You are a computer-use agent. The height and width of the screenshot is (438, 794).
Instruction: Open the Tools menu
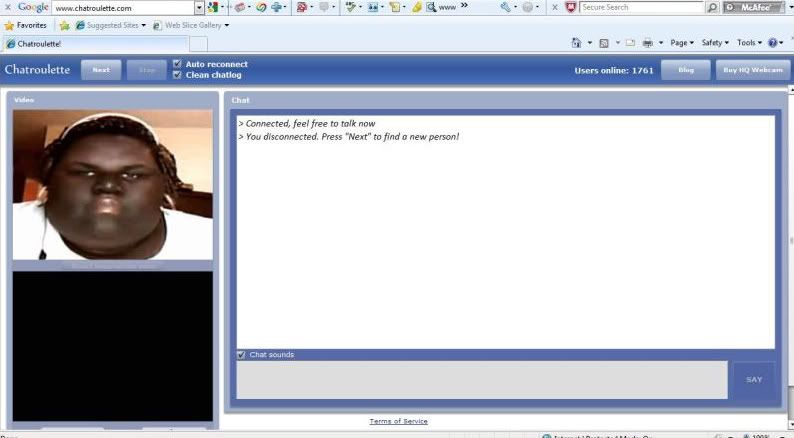pyautogui.click(x=749, y=43)
